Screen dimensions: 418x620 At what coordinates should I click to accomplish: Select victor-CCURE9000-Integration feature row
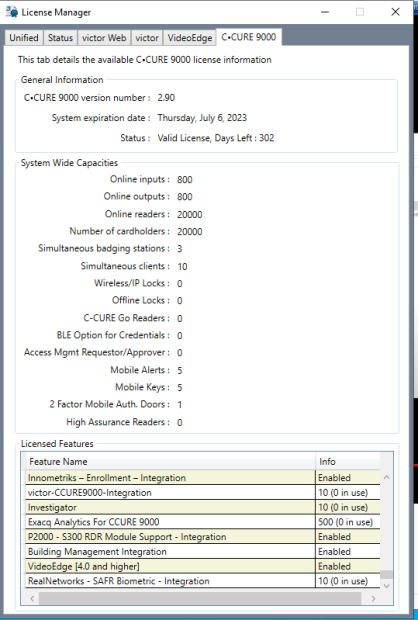click(x=203, y=493)
